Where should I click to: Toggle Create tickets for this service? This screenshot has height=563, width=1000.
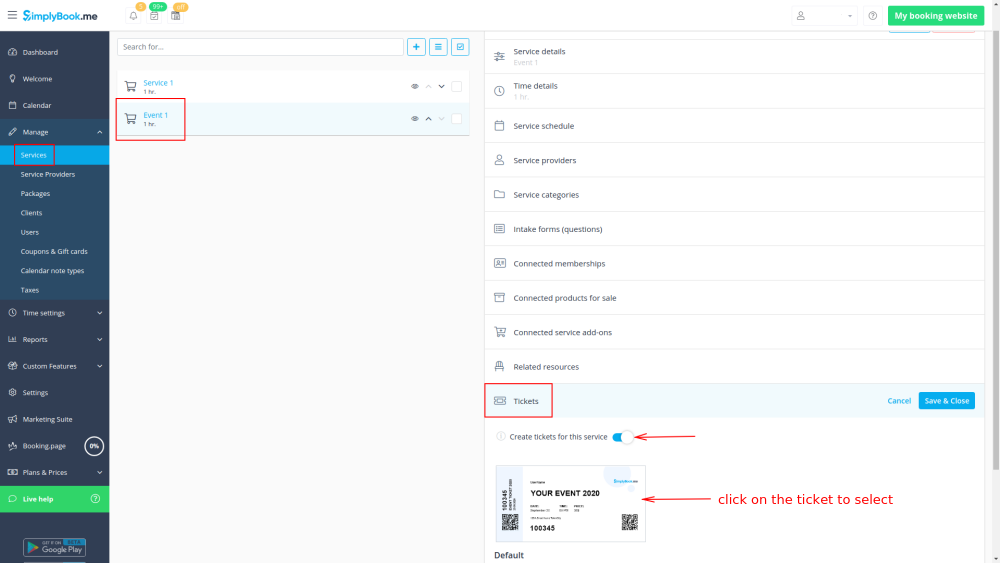tap(622, 437)
